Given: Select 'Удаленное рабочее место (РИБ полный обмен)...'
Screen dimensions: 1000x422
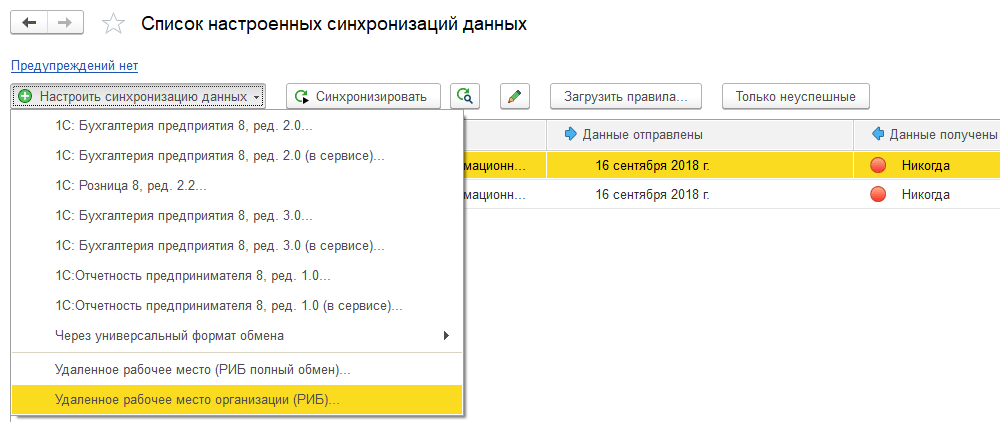Looking at the screenshot, I should 203,370.
